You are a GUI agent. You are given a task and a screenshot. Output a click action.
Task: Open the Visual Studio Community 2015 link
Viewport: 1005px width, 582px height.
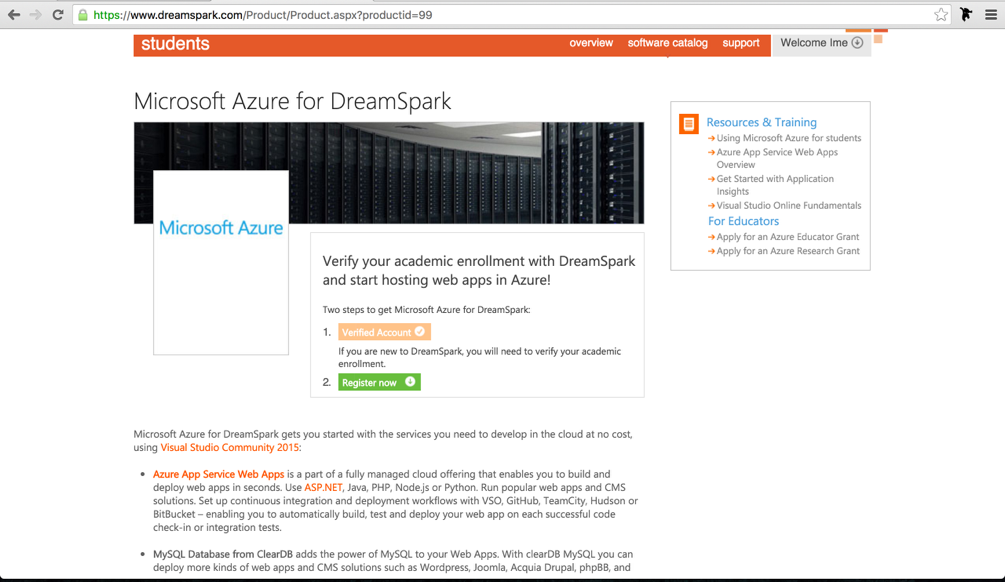click(x=230, y=448)
